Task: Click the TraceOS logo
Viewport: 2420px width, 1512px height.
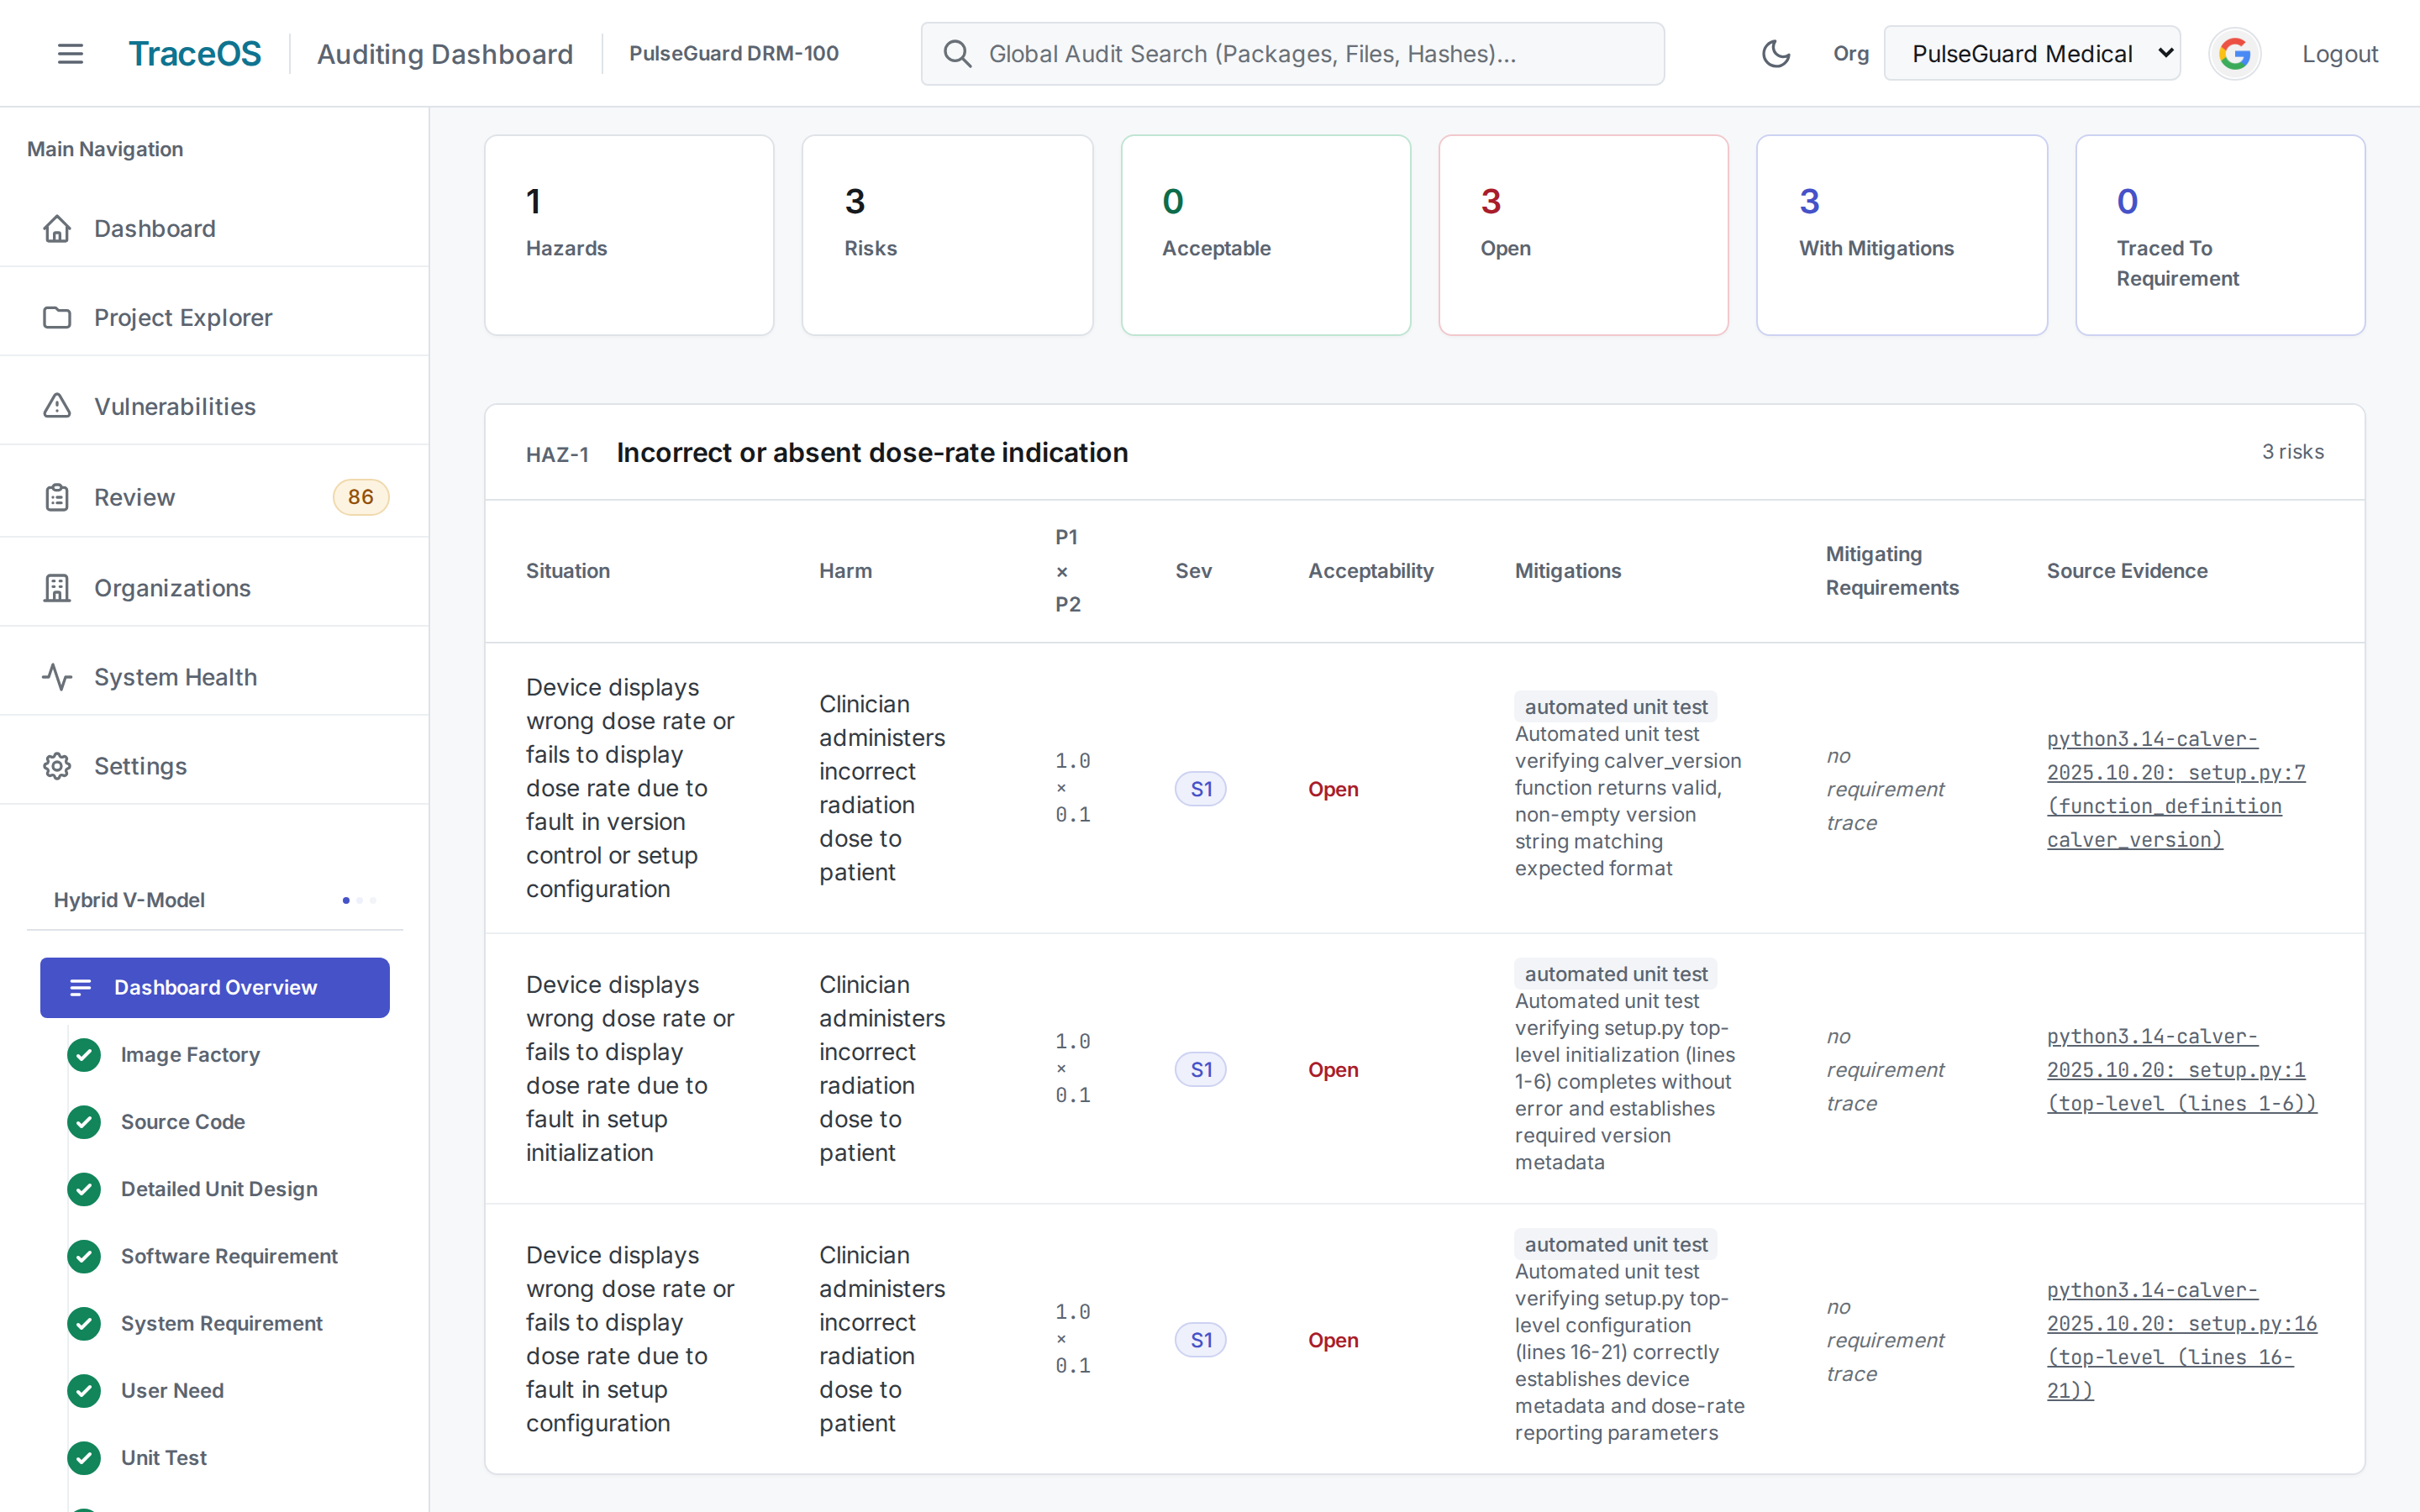Action: pyautogui.click(x=195, y=54)
